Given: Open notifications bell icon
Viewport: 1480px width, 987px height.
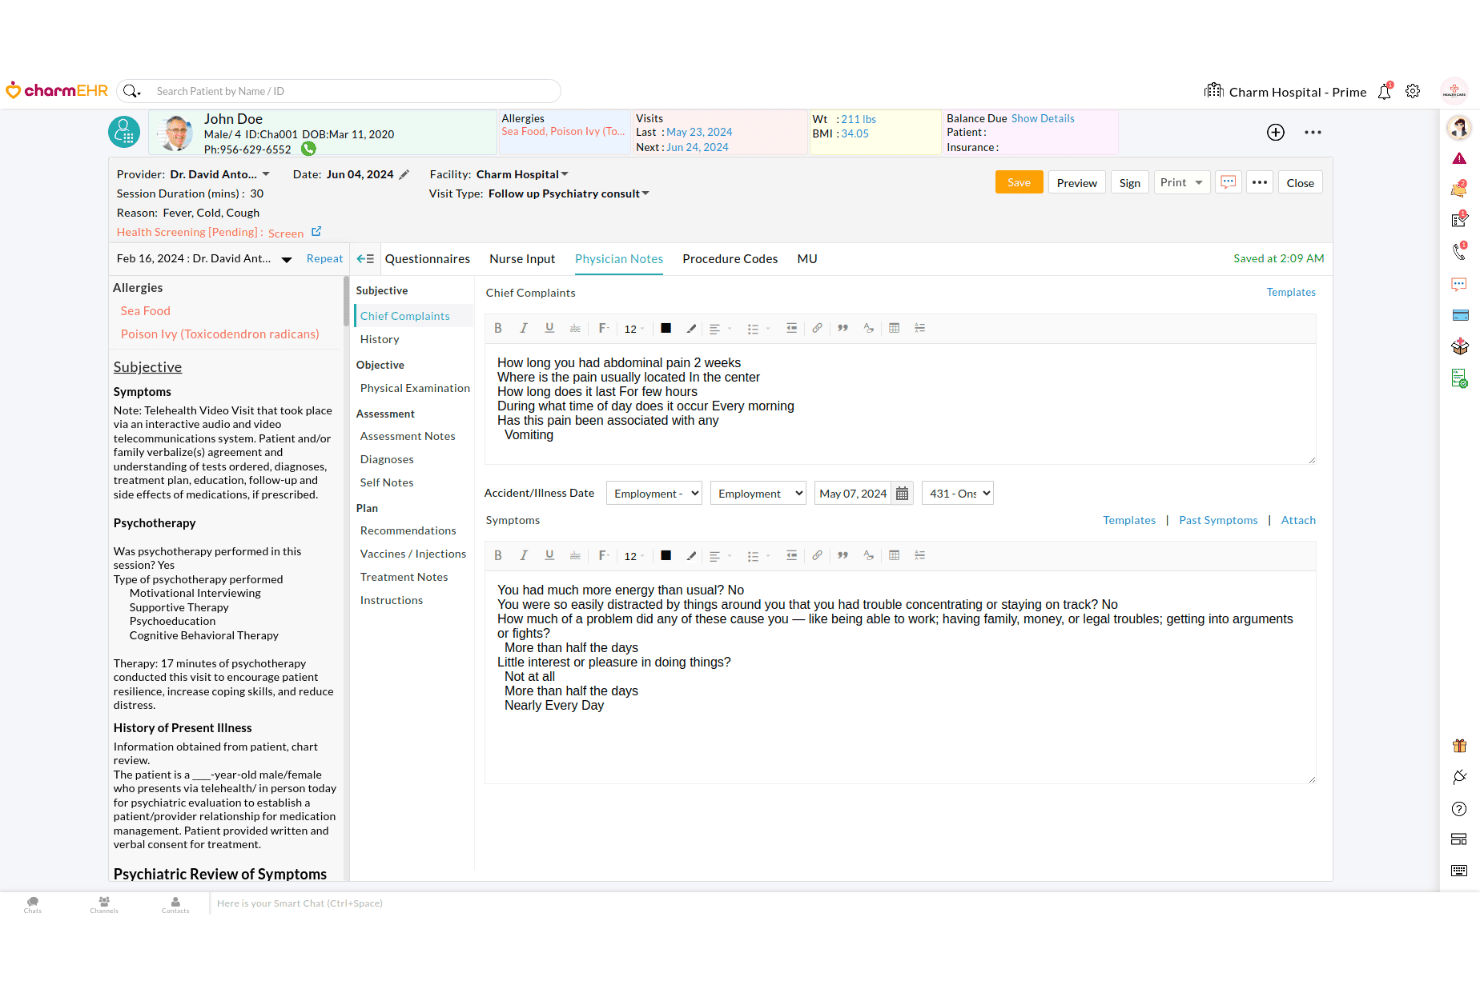Looking at the screenshot, I should [1385, 91].
